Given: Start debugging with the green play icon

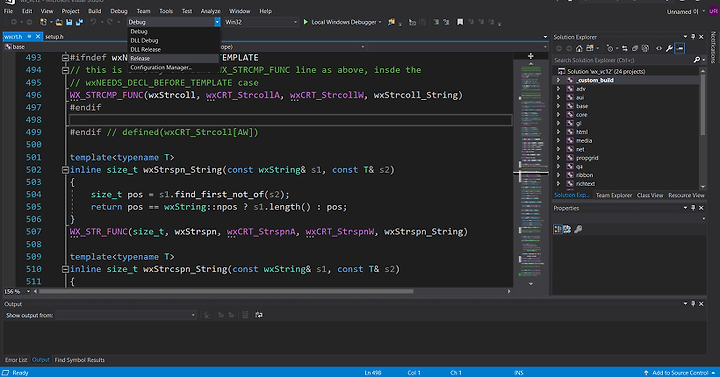Looking at the screenshot, I should 305,22.
